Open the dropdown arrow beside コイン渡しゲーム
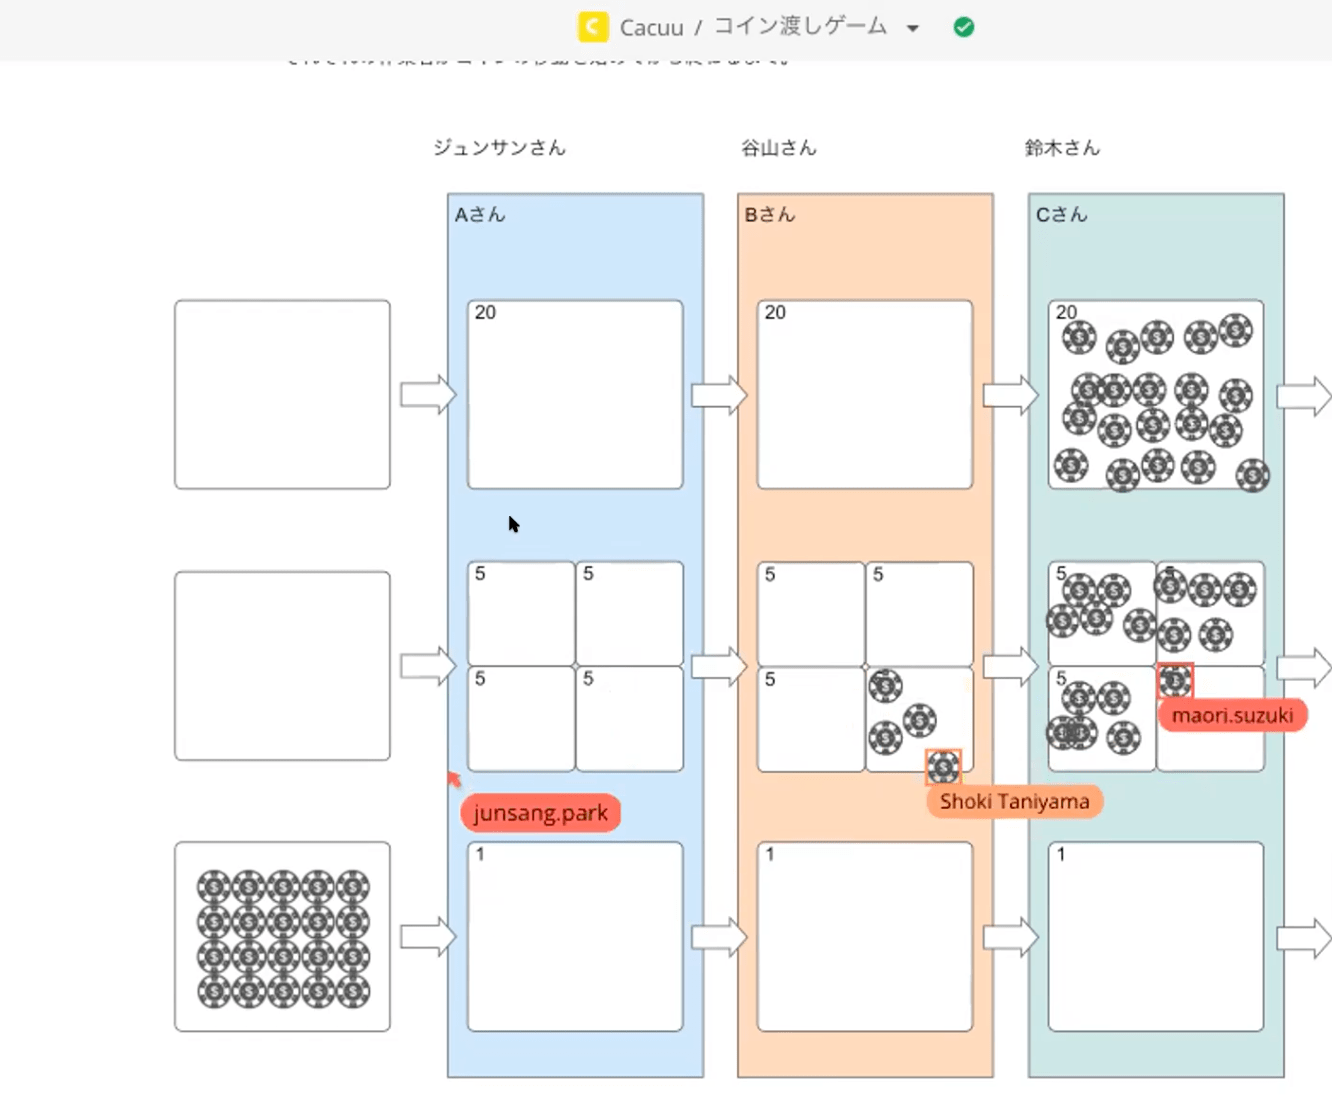The image size is (1332, 1118). tap(912, 28)
